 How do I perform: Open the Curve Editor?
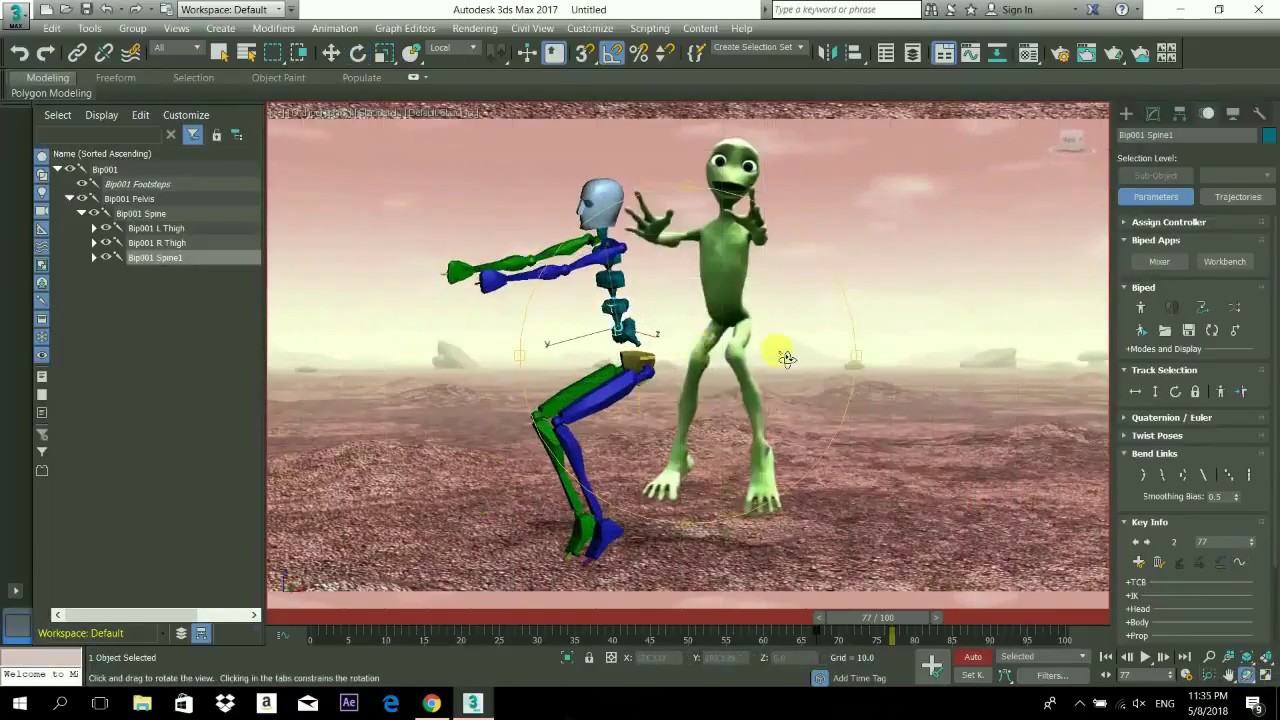[970, 53]
